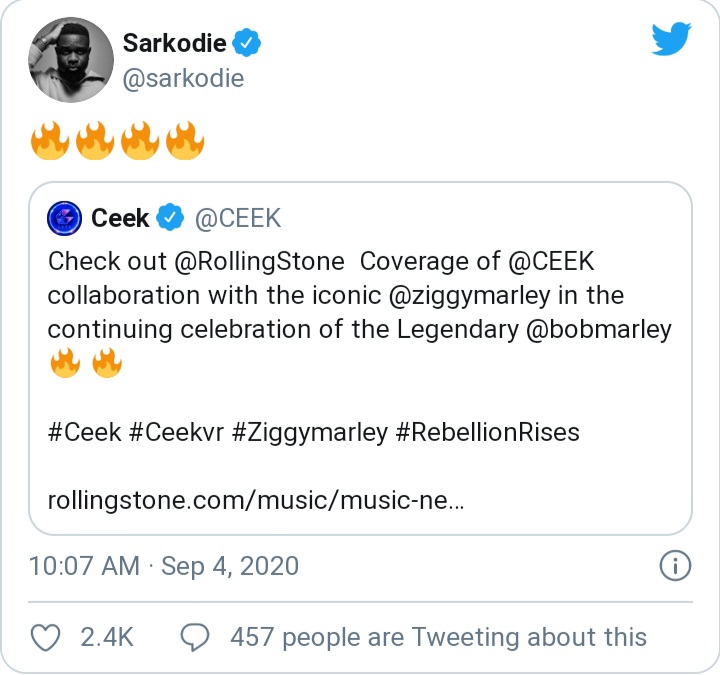Click the reply speech bubble icon
The image size is (720, 675).
coord(194,636)
